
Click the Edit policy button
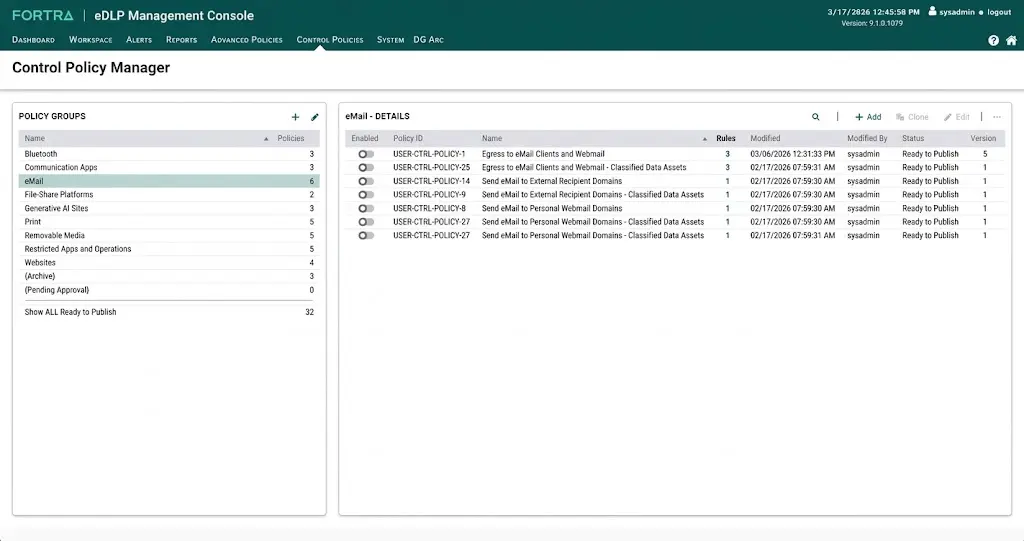click(x=956, y=117)
